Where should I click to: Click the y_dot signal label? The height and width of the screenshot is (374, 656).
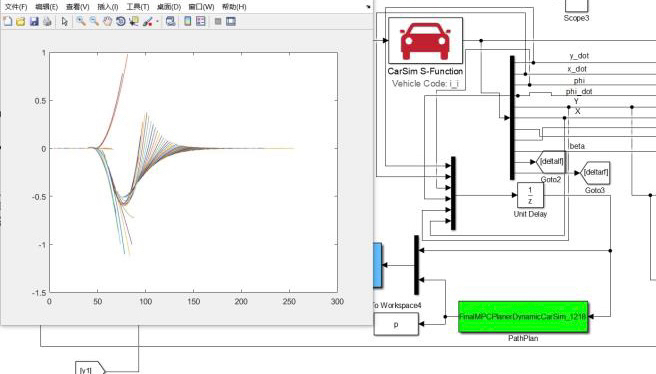click(579, 56)
